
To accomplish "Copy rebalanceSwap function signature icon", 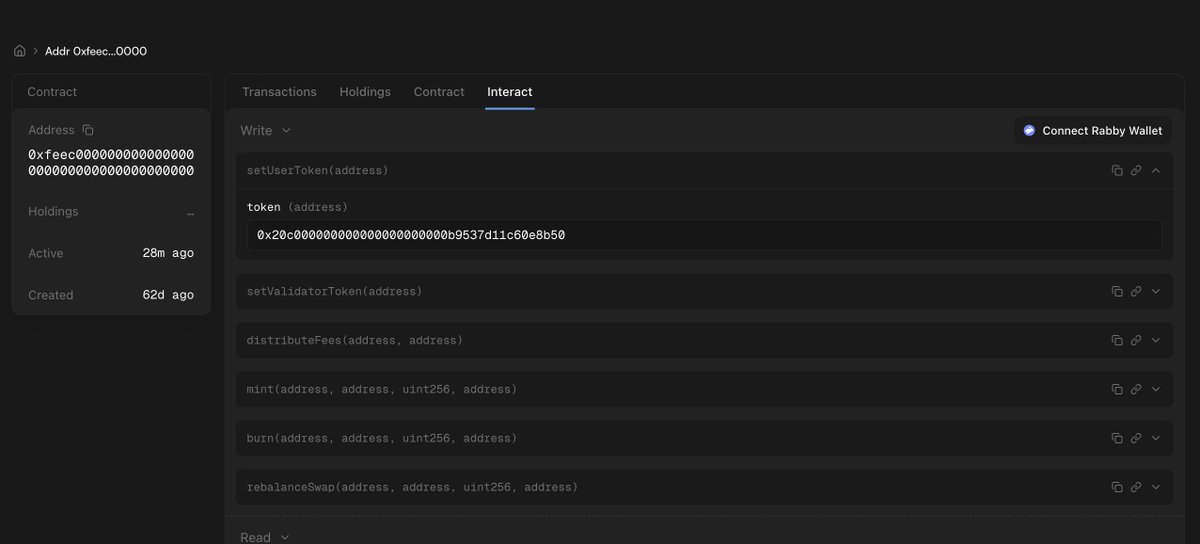I will (x=1117, y=487).
